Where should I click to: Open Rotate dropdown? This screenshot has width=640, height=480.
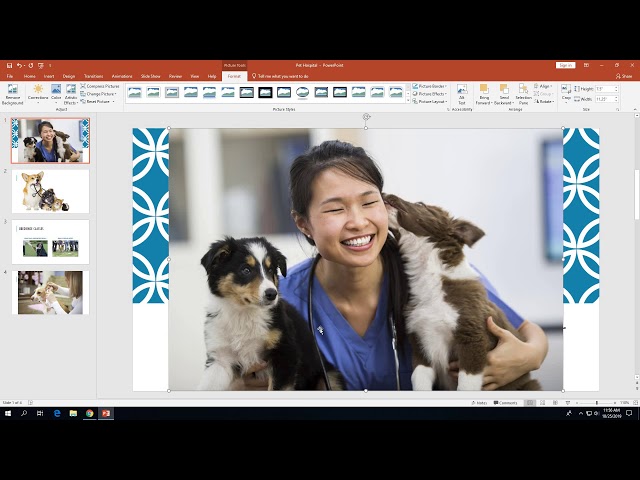point(544,101)
